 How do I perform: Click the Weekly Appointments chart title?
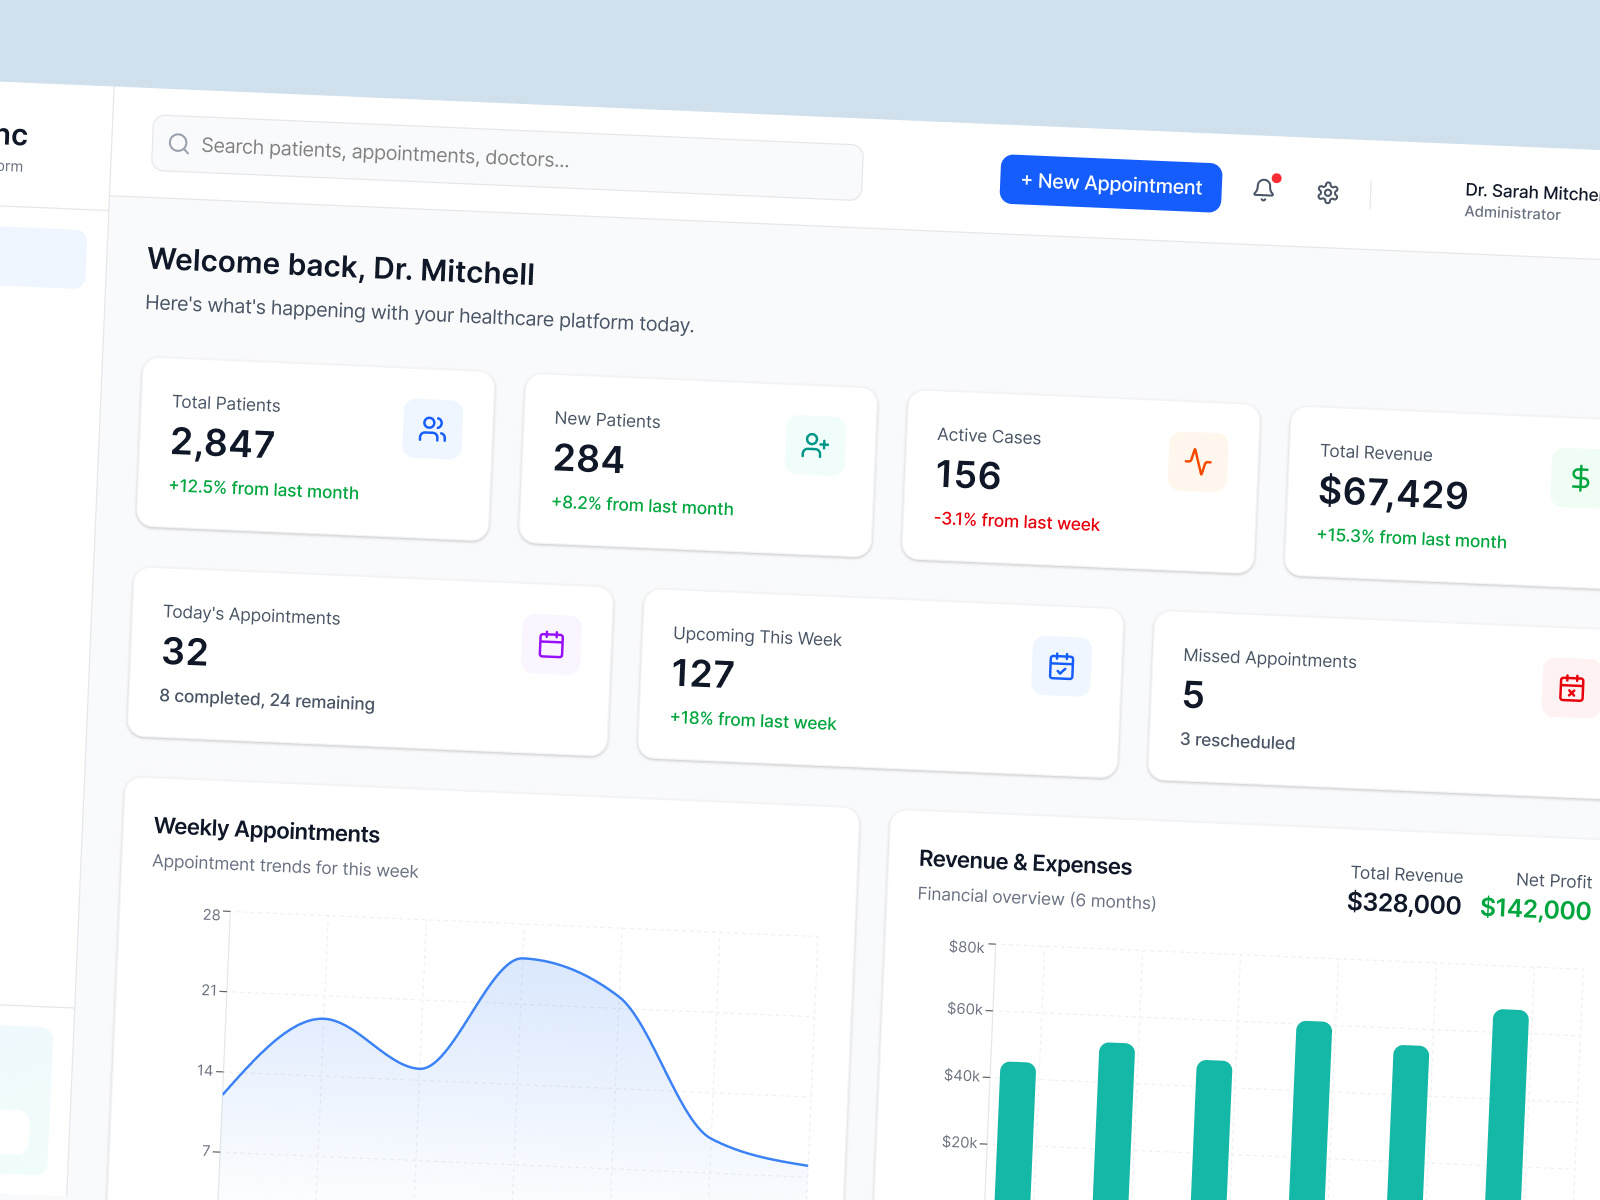pyautogui.click(x=267, y=830)
